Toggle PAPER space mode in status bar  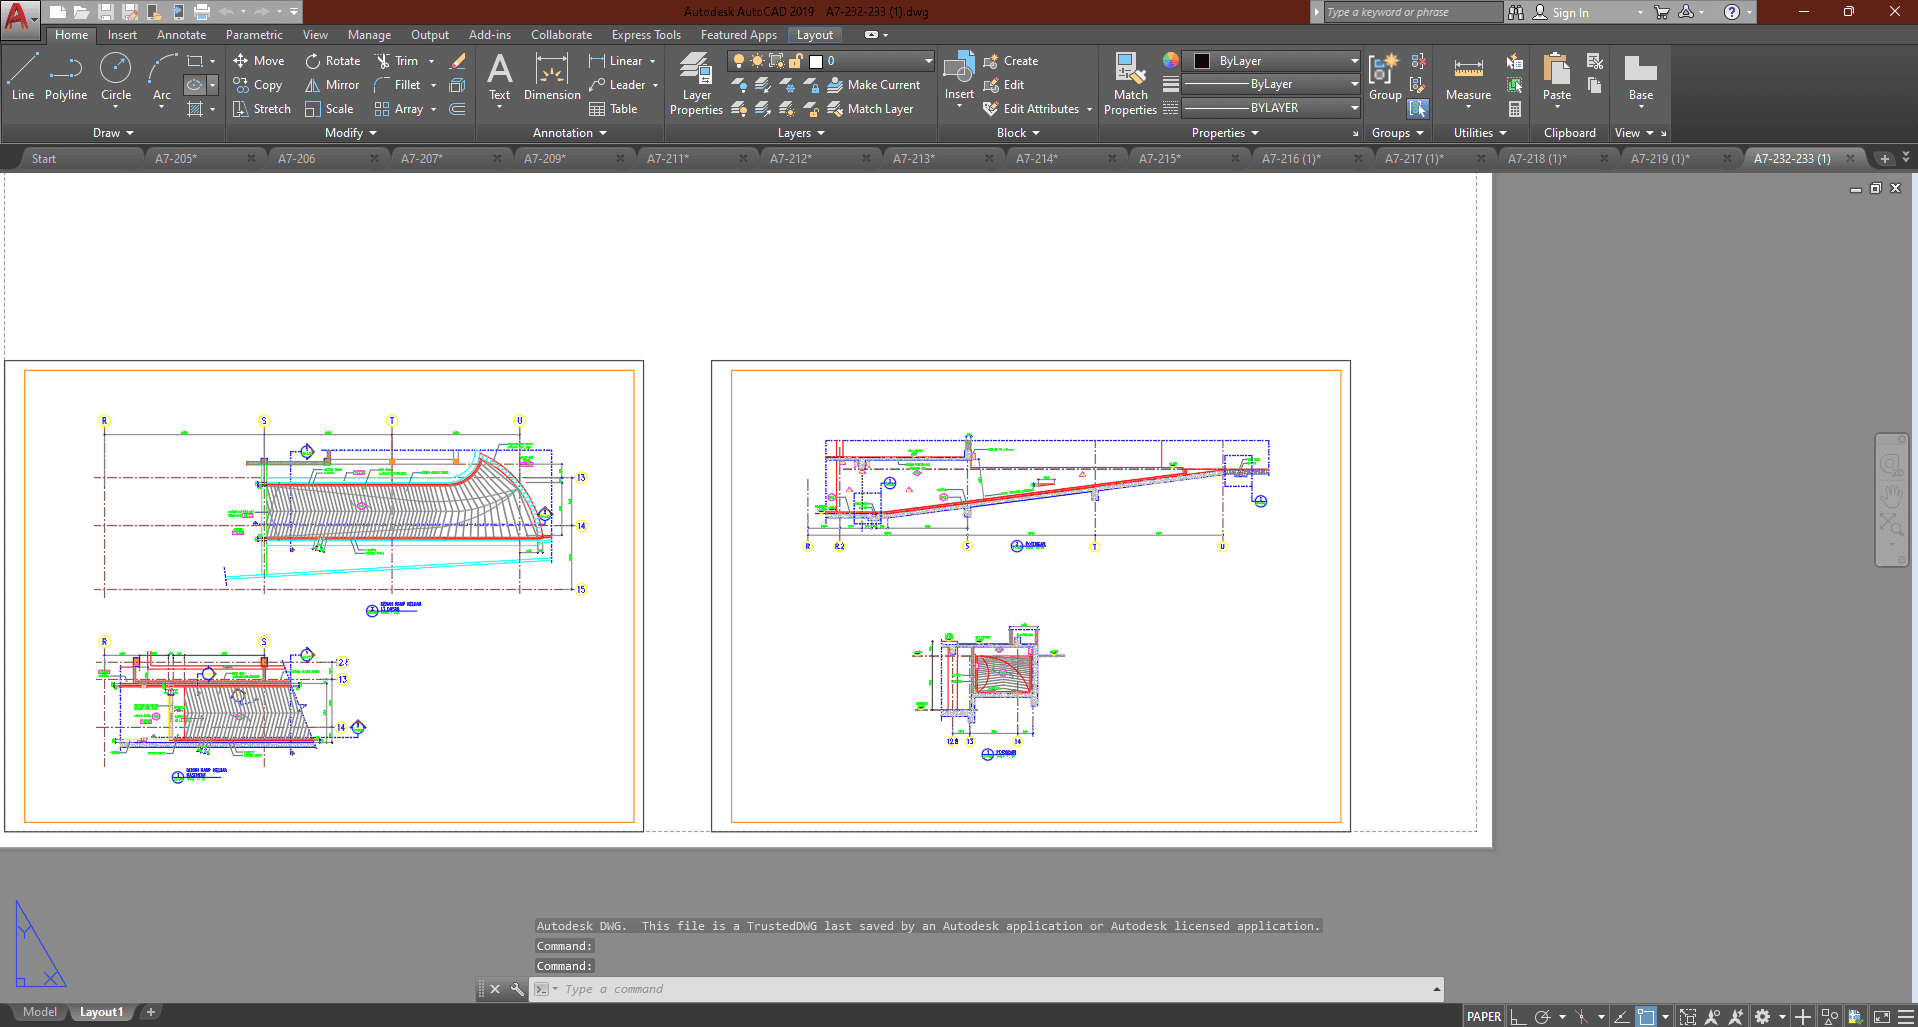[x=1483, y=1016]
